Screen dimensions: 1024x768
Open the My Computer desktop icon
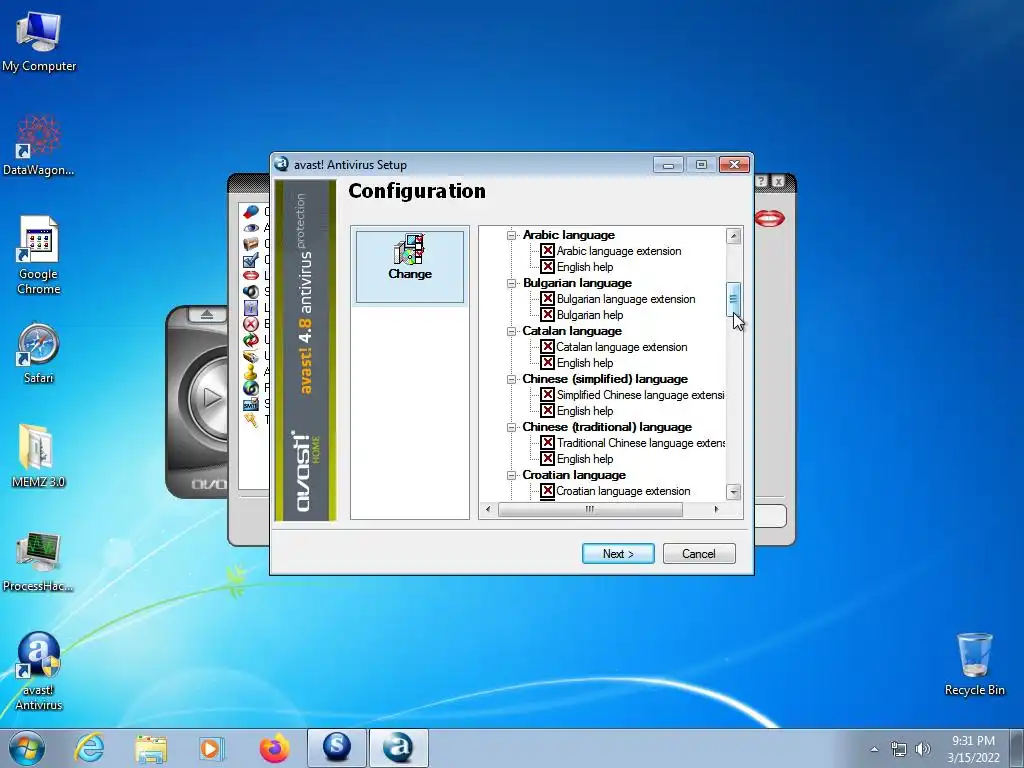pos(39,42)
